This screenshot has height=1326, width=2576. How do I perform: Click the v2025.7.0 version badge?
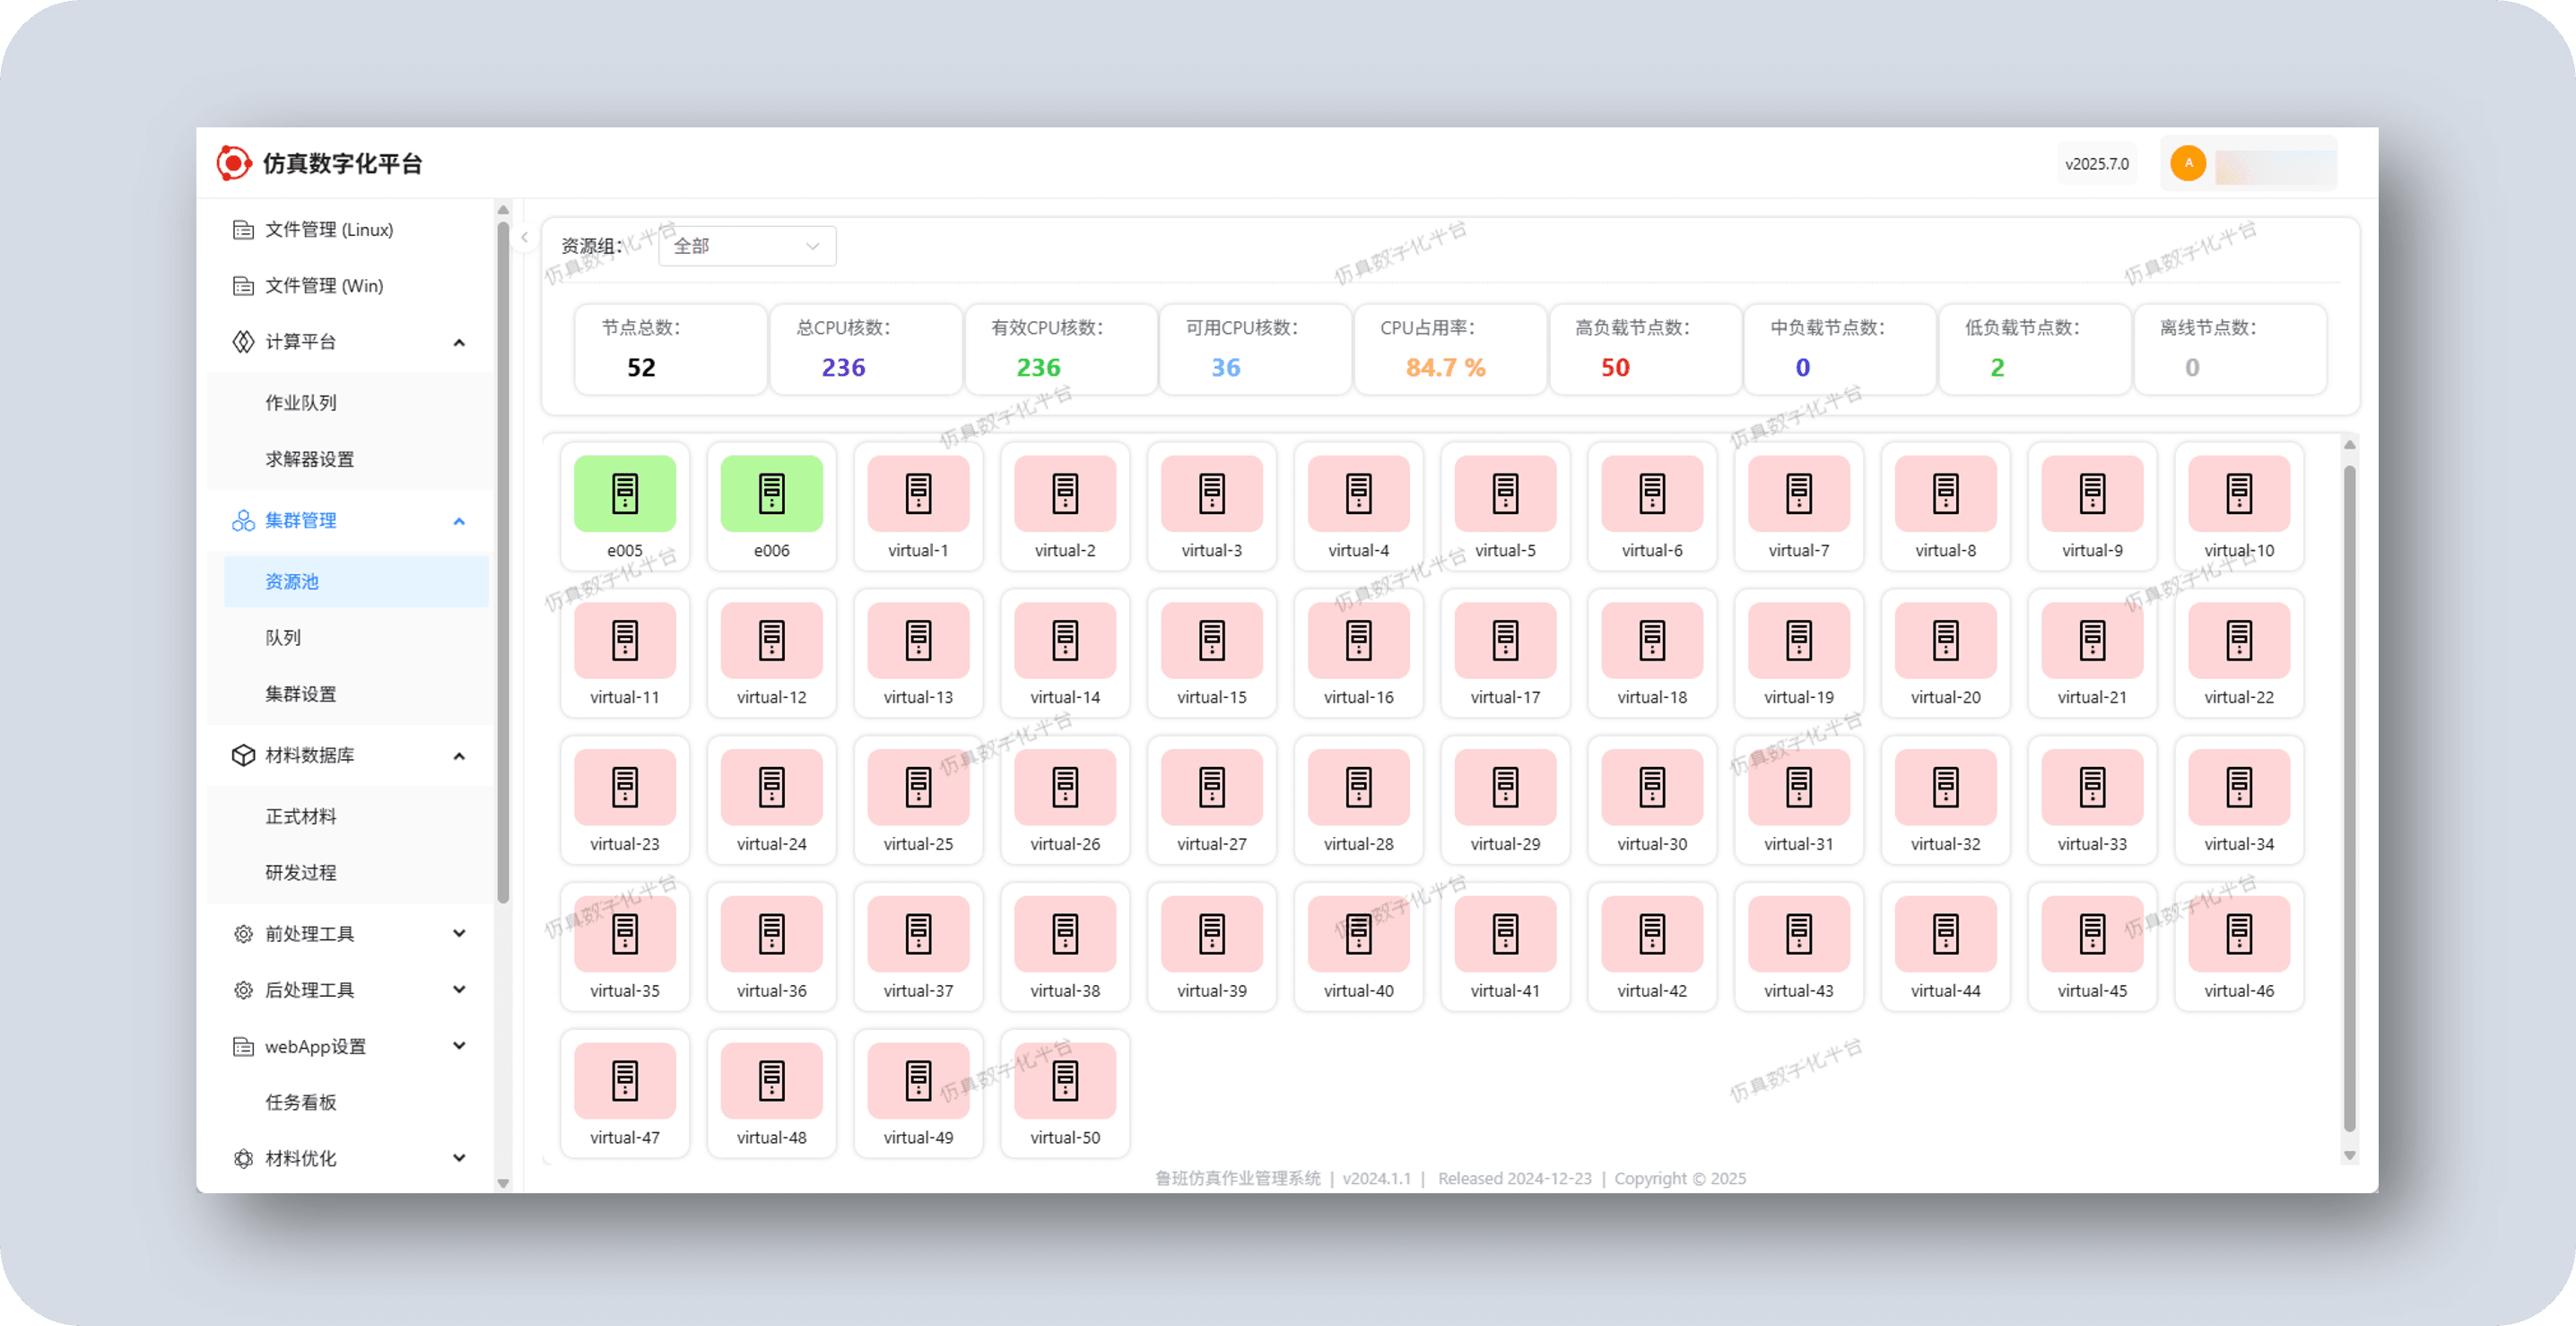coord(2096,164)
